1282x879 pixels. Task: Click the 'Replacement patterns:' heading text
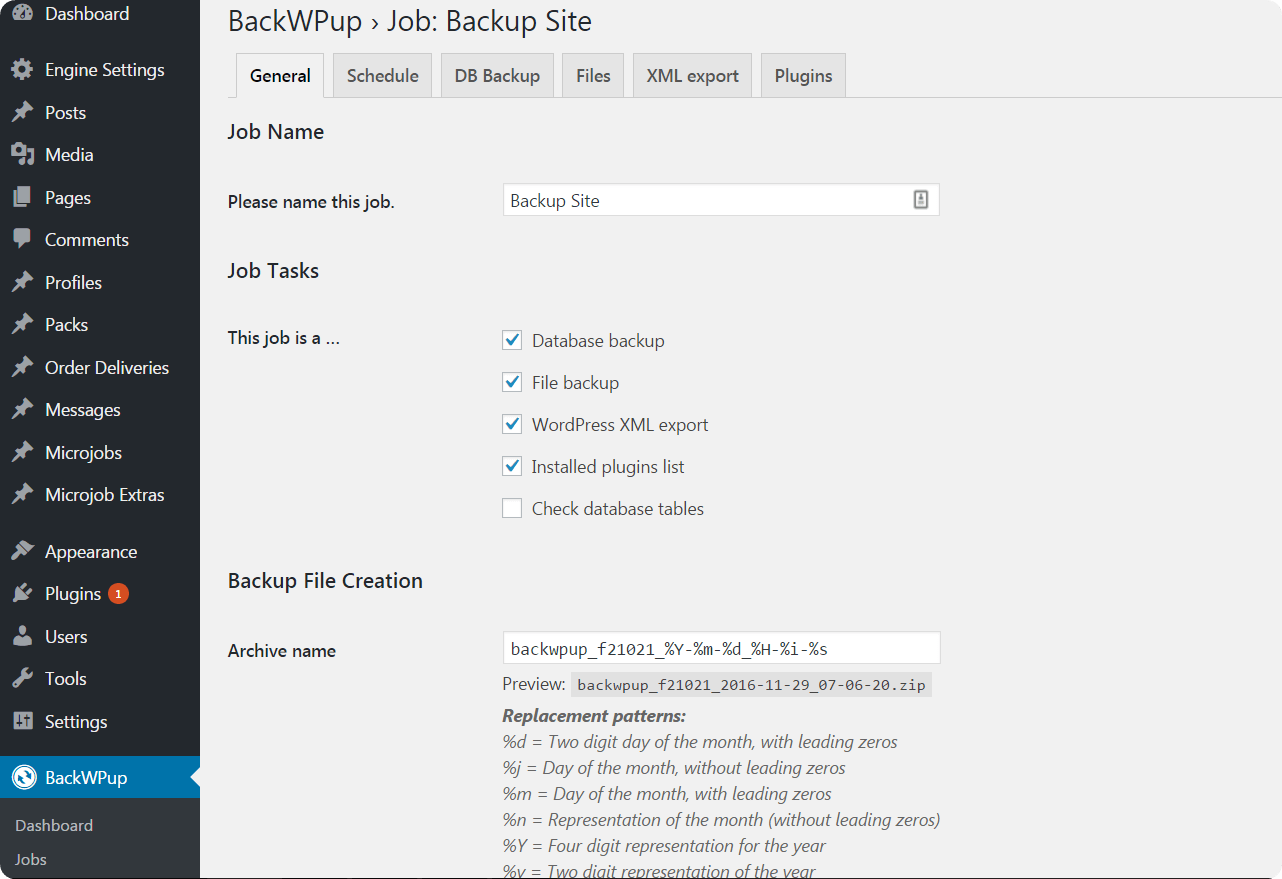point(594,716)
